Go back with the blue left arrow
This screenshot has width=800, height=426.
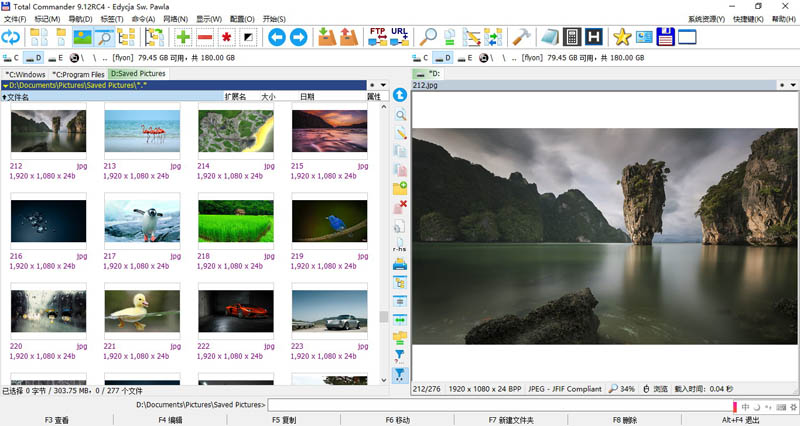click(x=277, y=37)
